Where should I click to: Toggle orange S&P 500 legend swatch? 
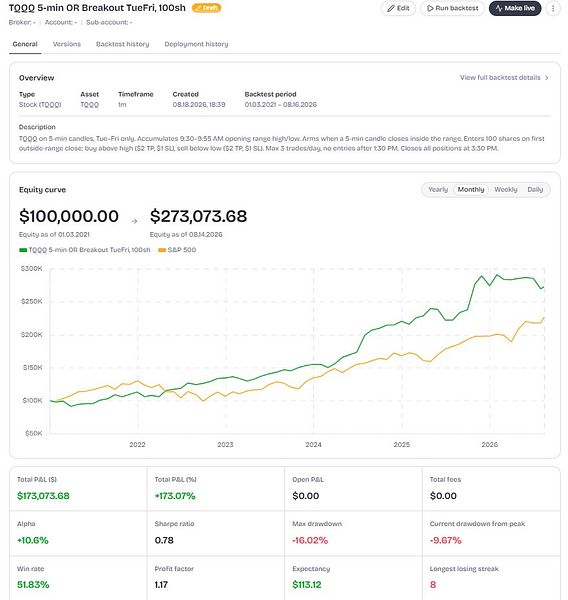[x=162, y=250]
